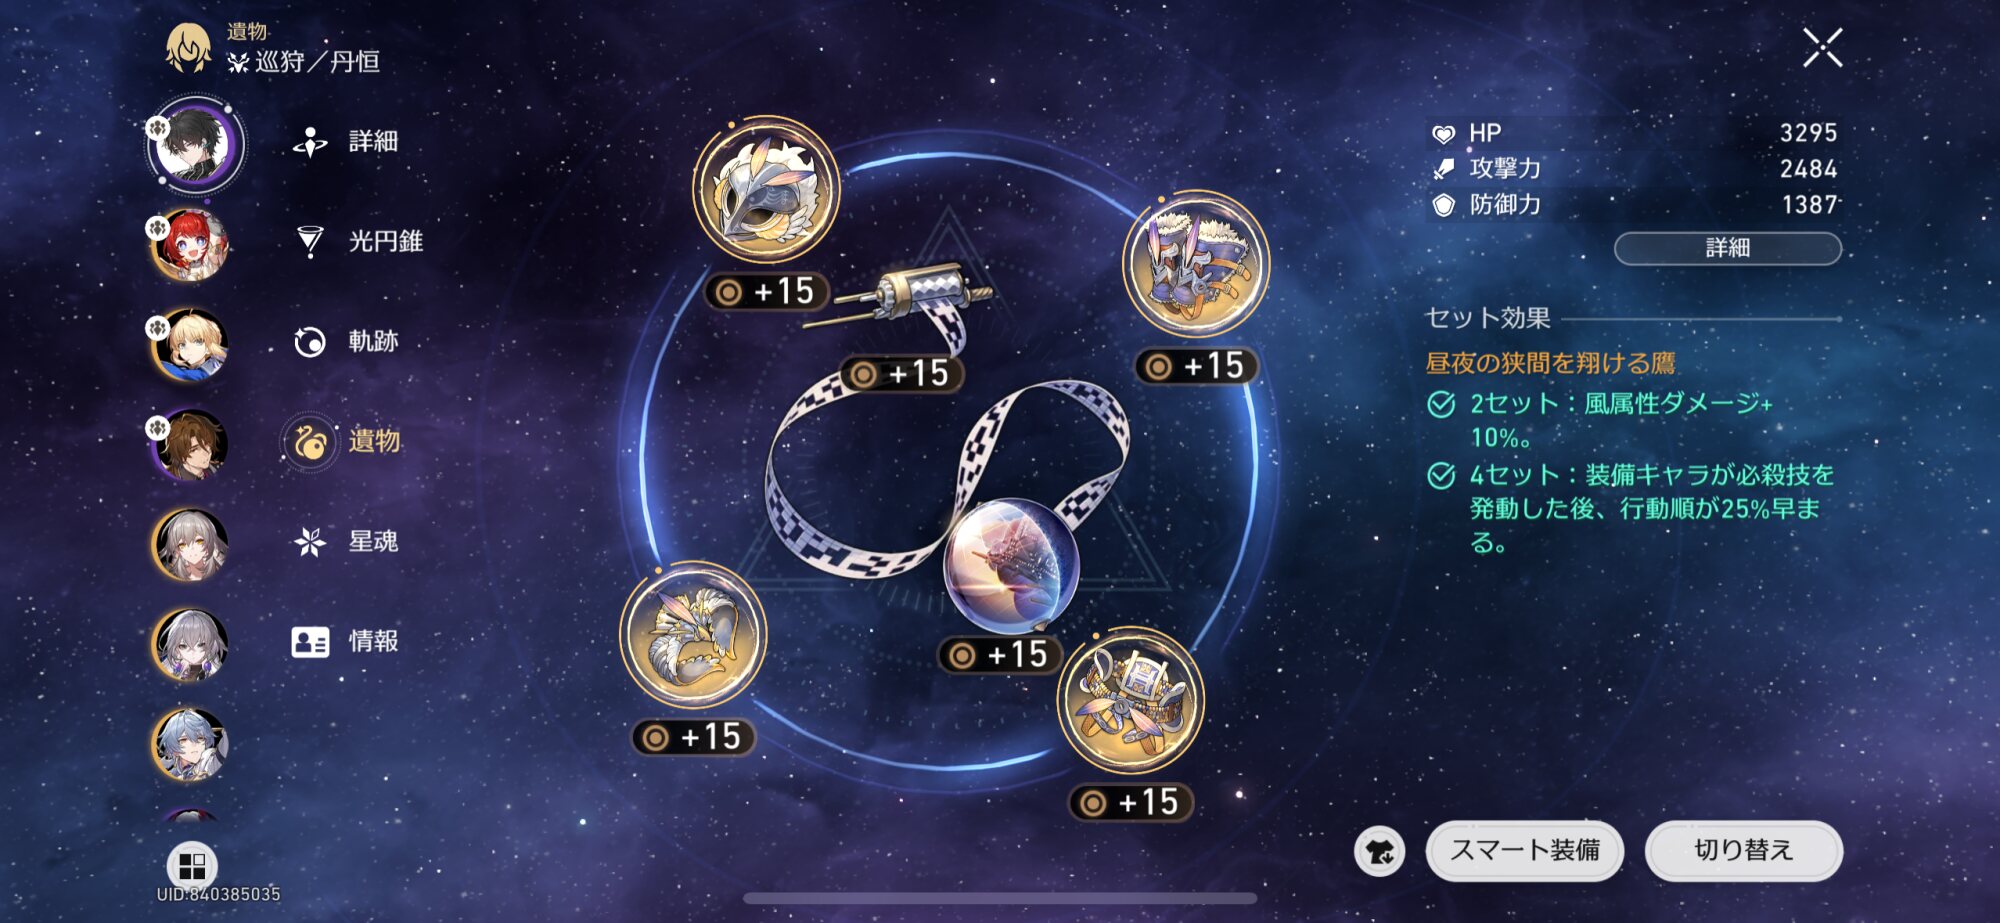Open the gloves hand relic slot

693,636
